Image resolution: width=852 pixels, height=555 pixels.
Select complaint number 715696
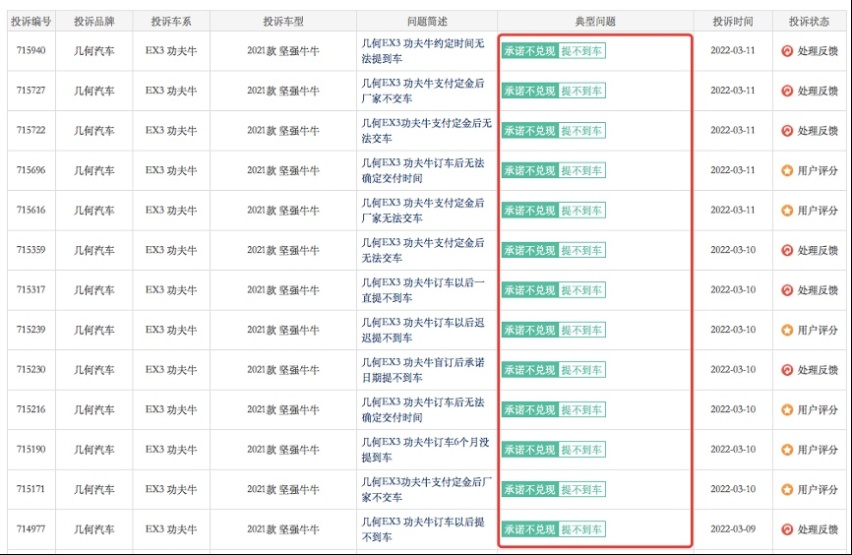click(31, 170)
